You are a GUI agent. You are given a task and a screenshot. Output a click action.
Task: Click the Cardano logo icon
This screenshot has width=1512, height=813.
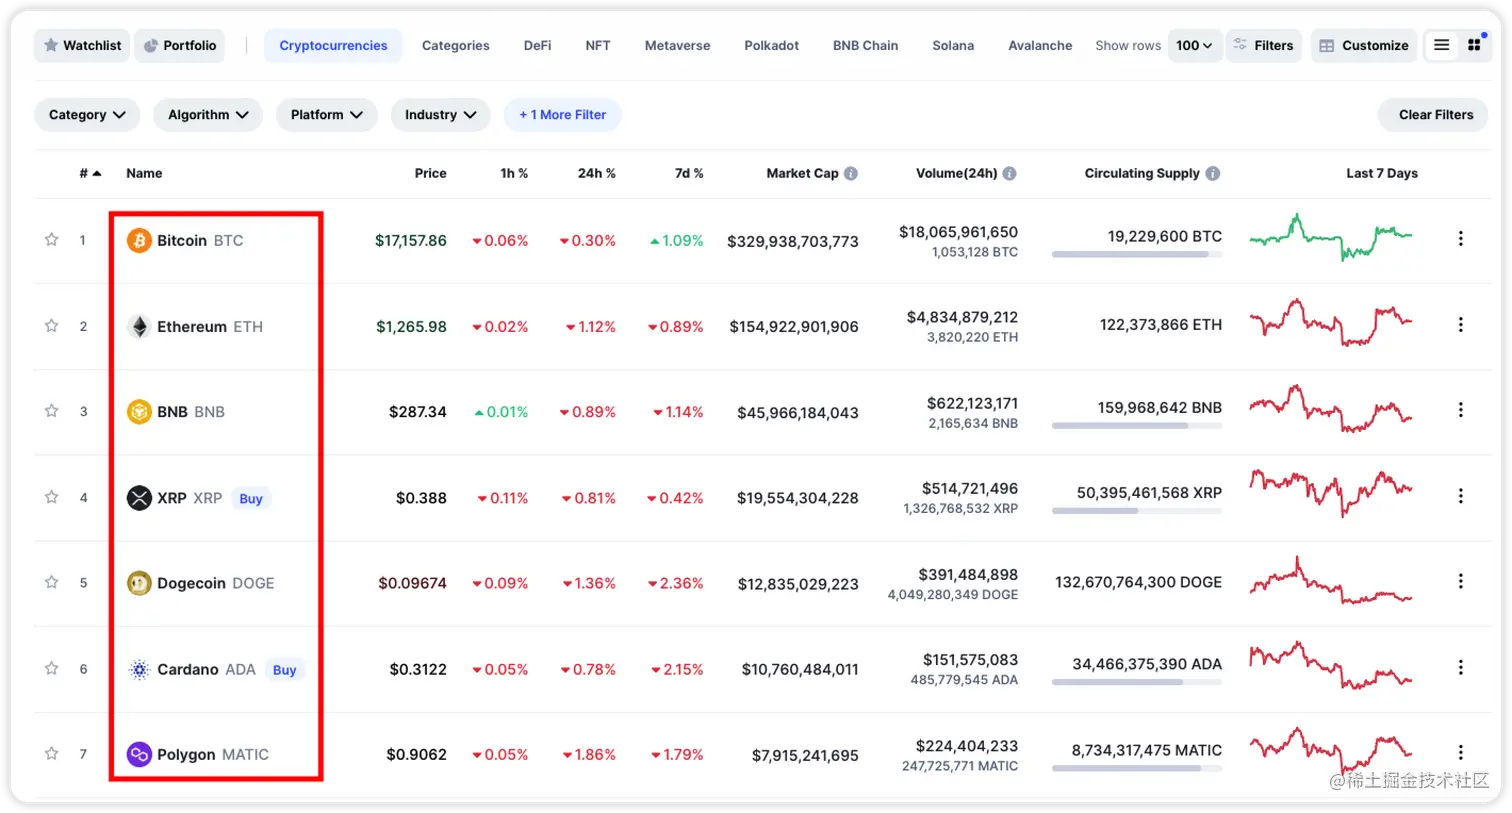click(139, 669)
